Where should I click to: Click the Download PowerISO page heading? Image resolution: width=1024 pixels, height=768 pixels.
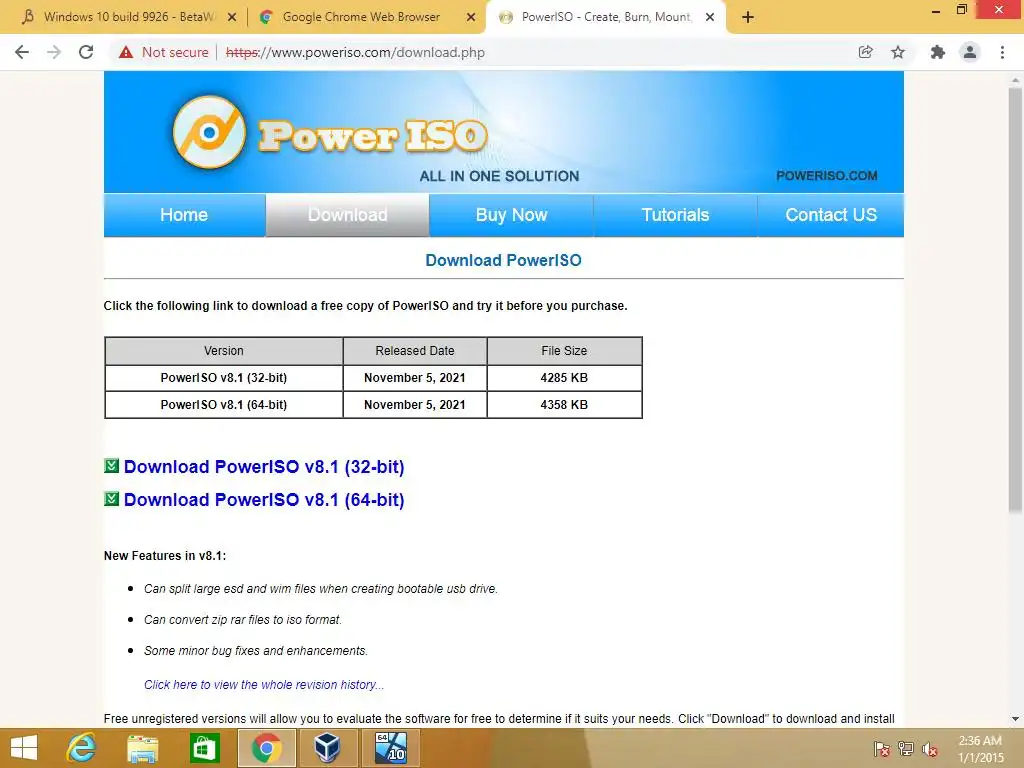click(x=504, y=260)
